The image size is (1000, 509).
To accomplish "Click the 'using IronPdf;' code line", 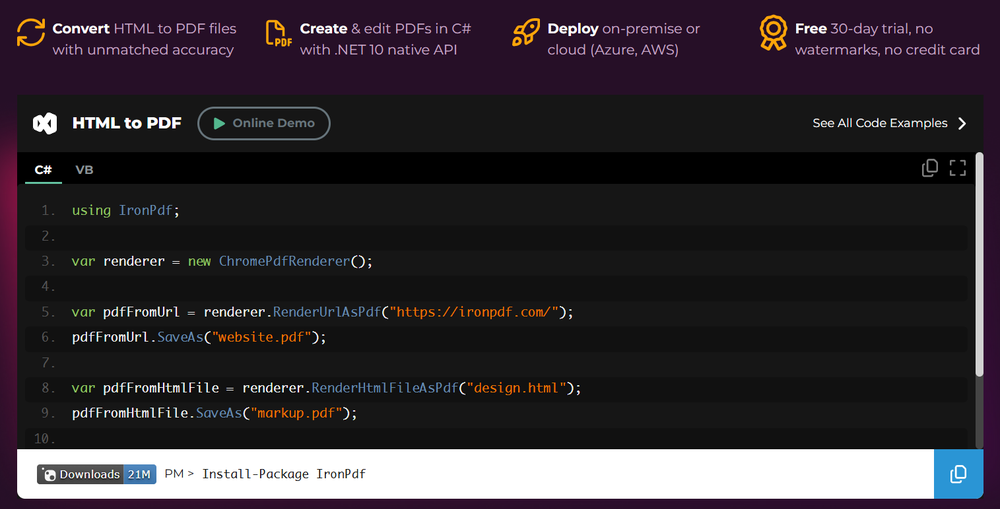I will coord(126,210).
